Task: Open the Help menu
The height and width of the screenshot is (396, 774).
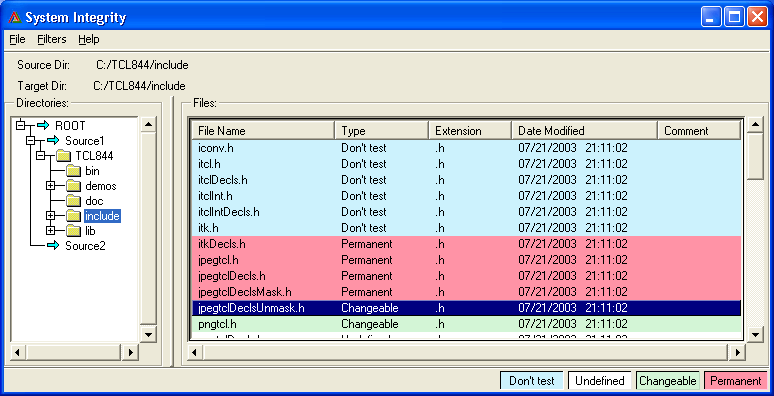Action: 88,39
